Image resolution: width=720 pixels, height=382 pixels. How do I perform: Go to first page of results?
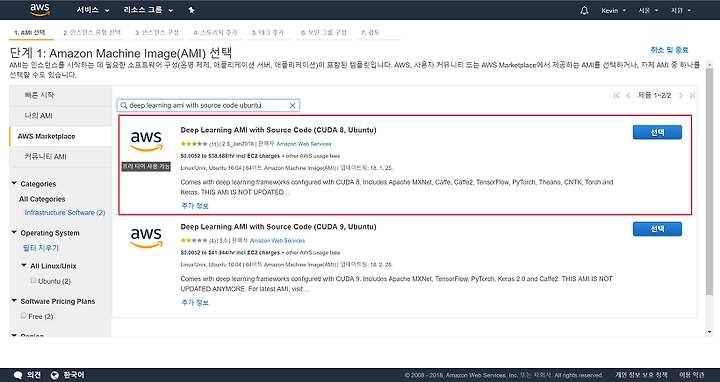point(616,96)
